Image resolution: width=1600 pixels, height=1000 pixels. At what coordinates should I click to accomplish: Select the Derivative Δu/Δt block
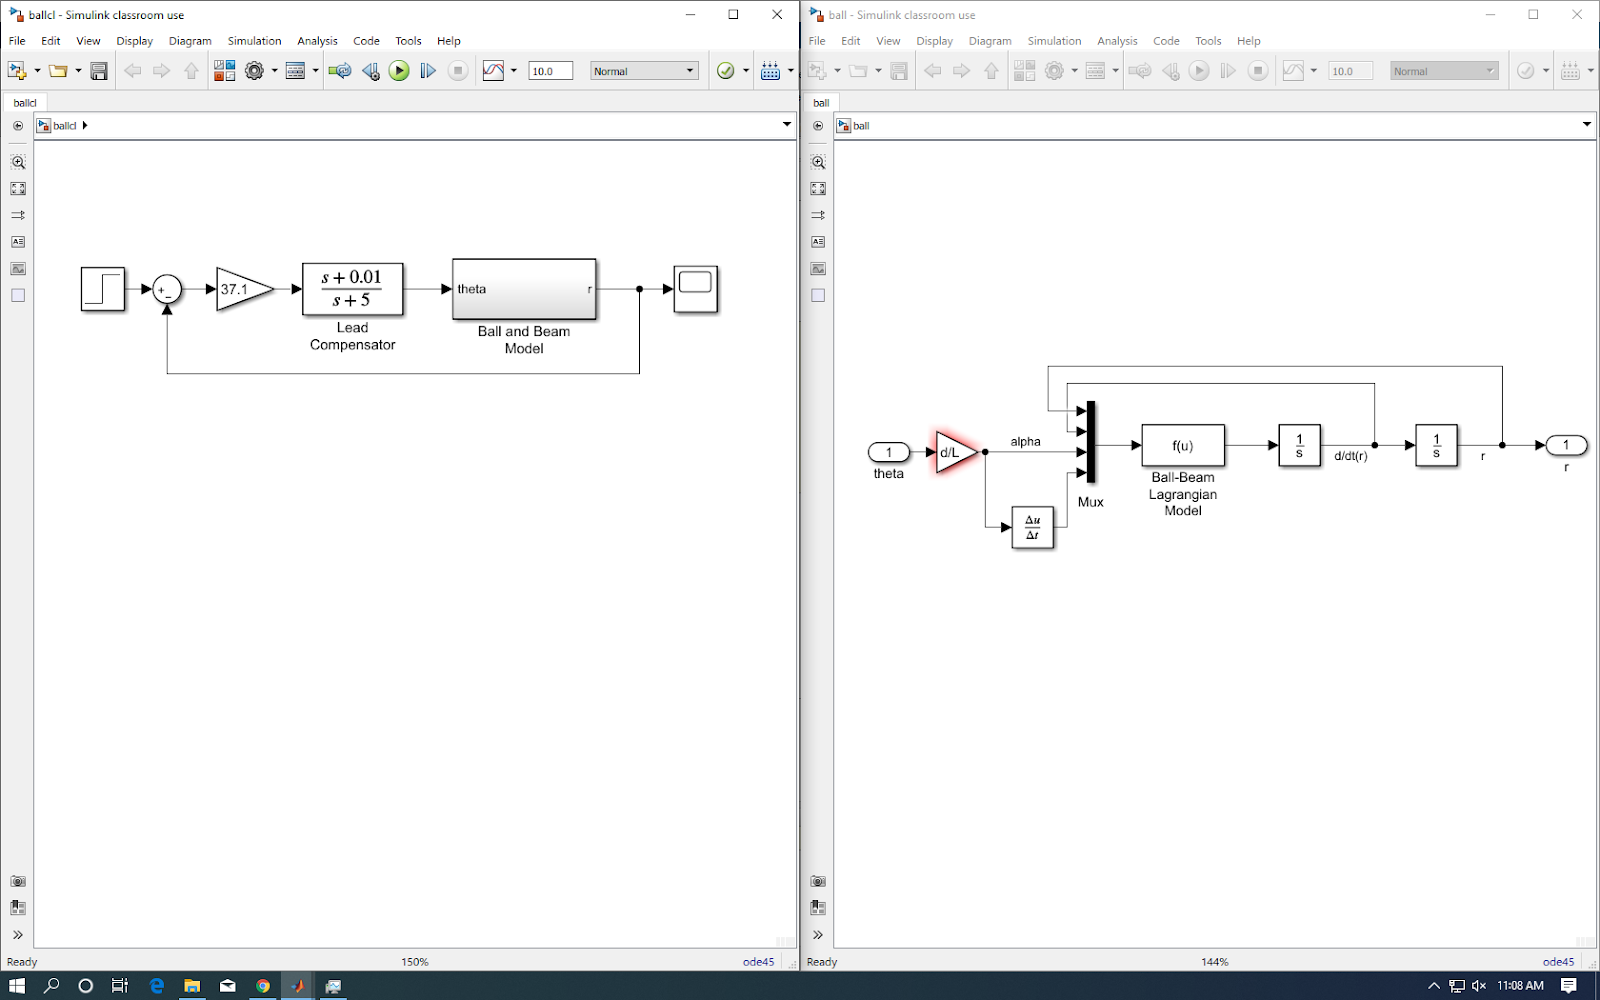coord(1033,527)
